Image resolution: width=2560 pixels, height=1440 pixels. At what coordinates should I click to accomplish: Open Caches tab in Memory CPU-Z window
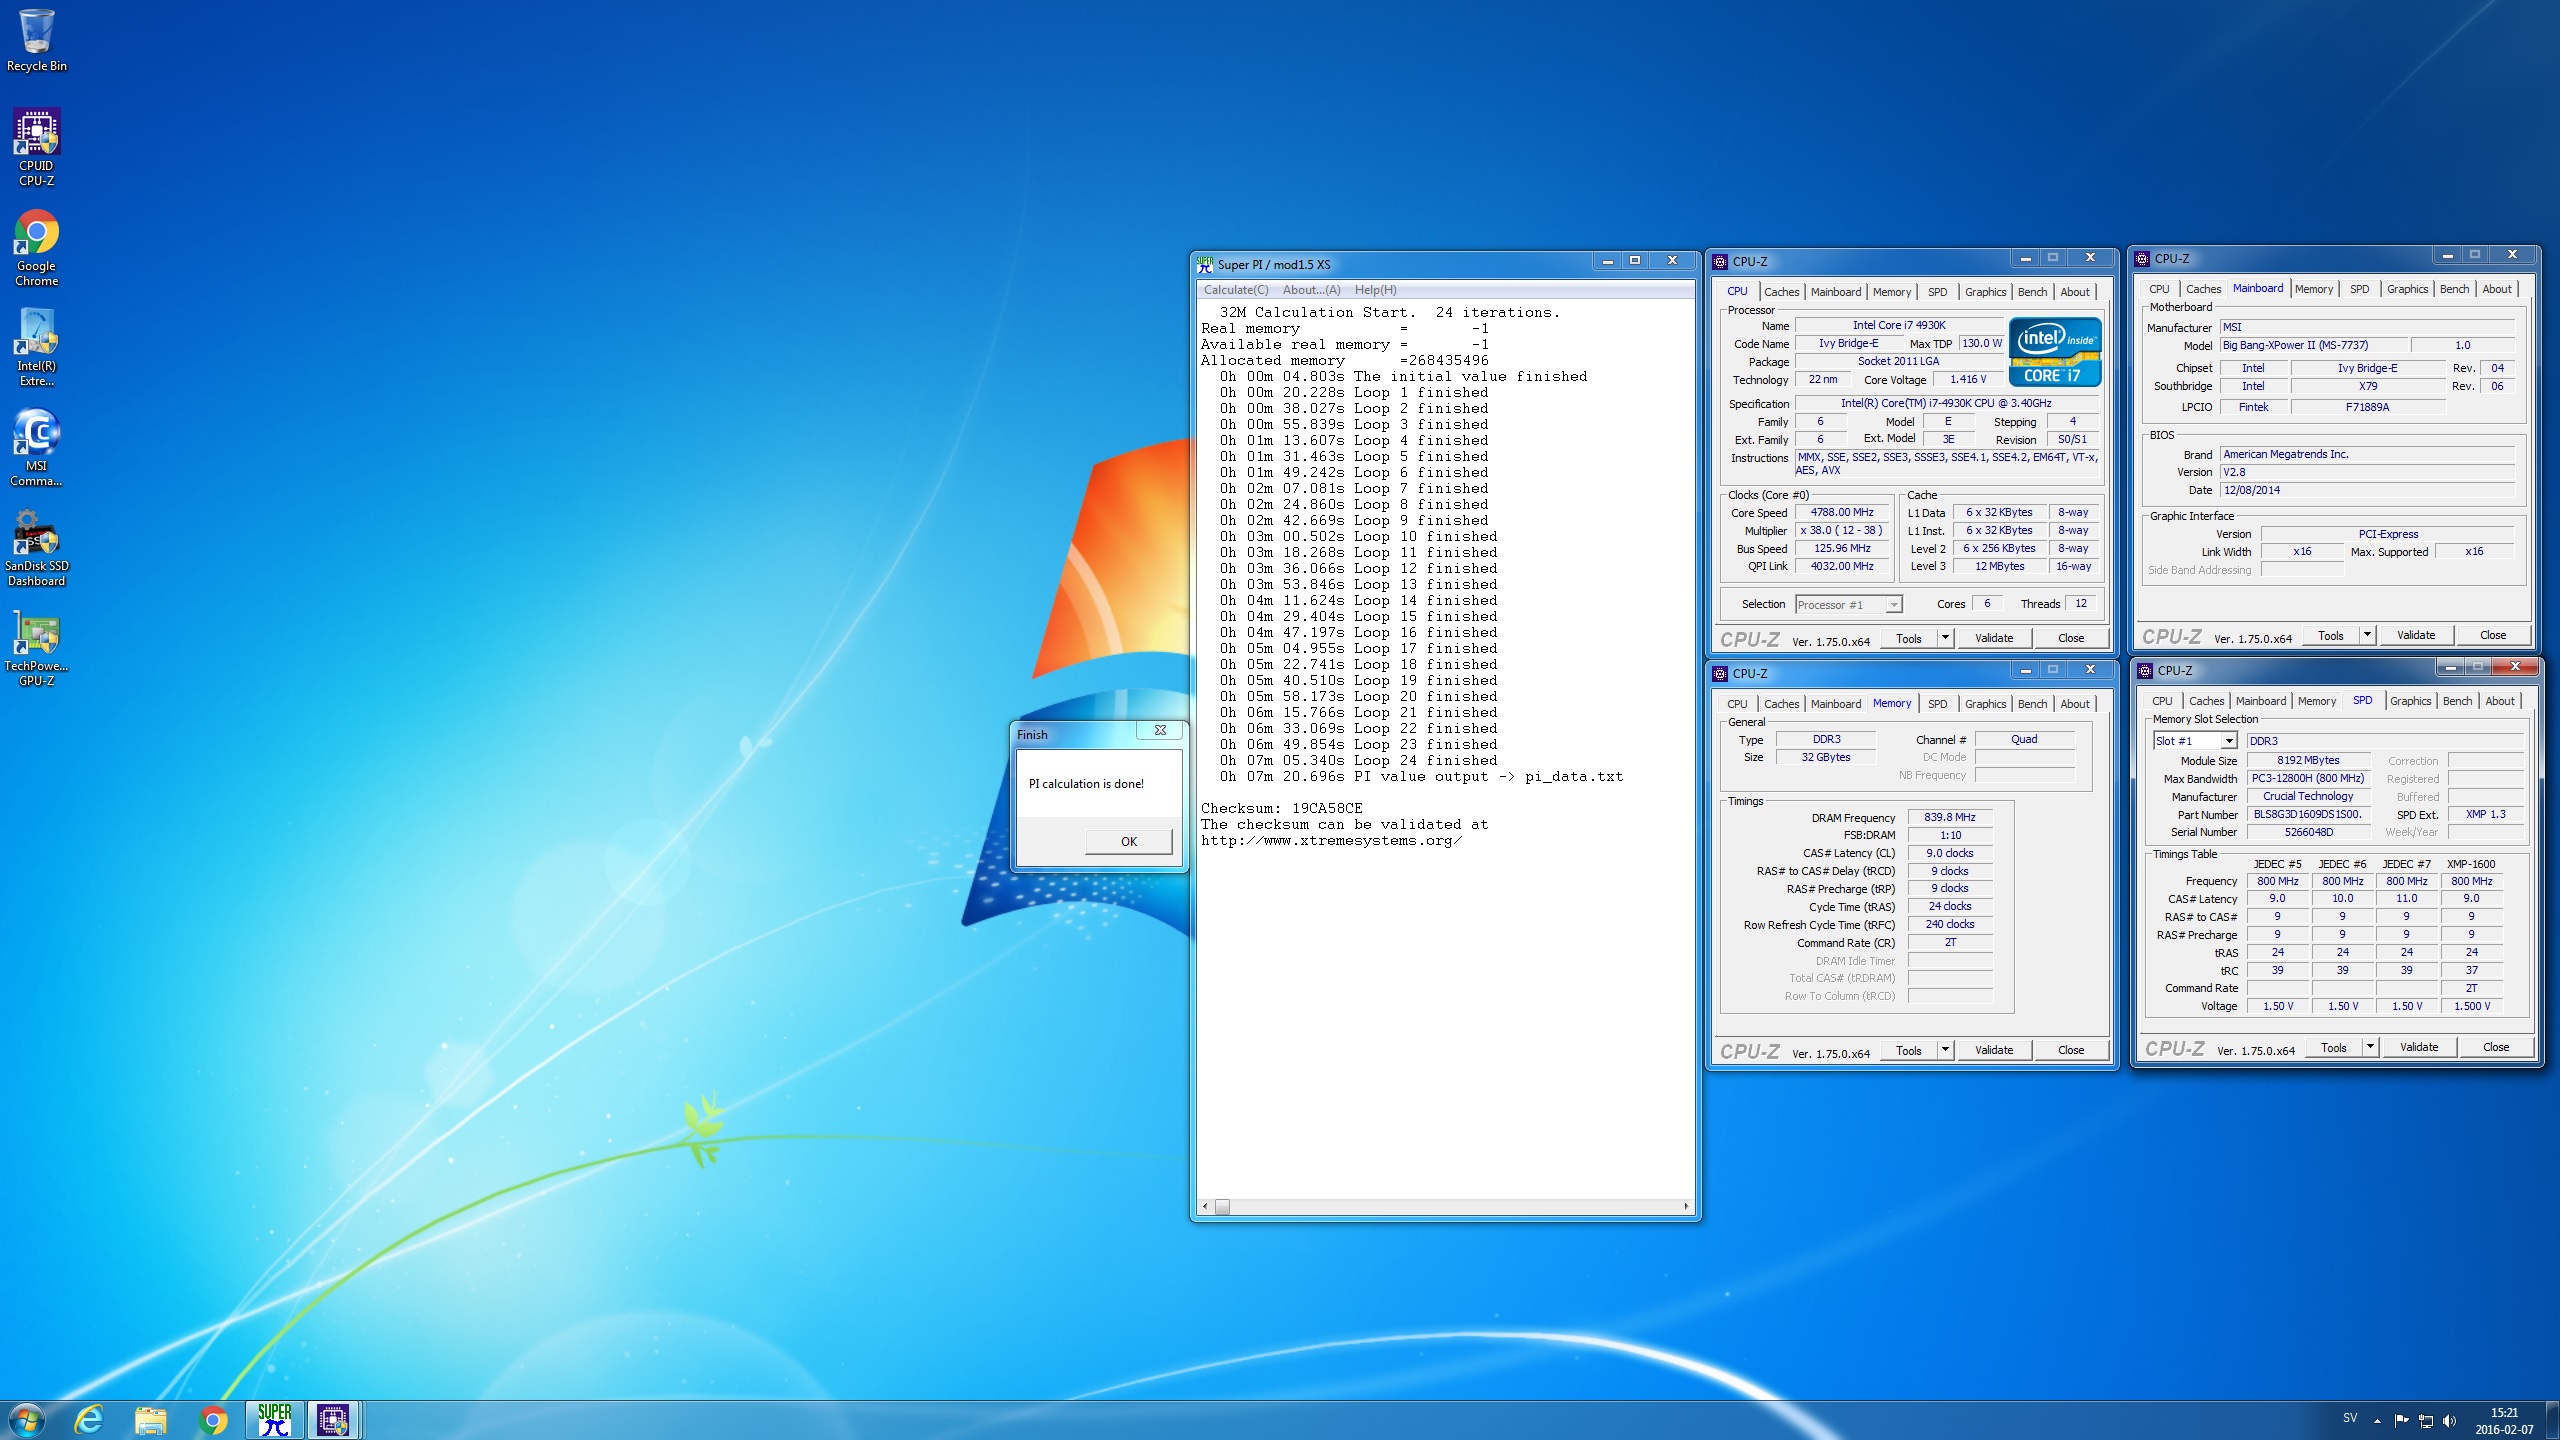[1781, 704]
